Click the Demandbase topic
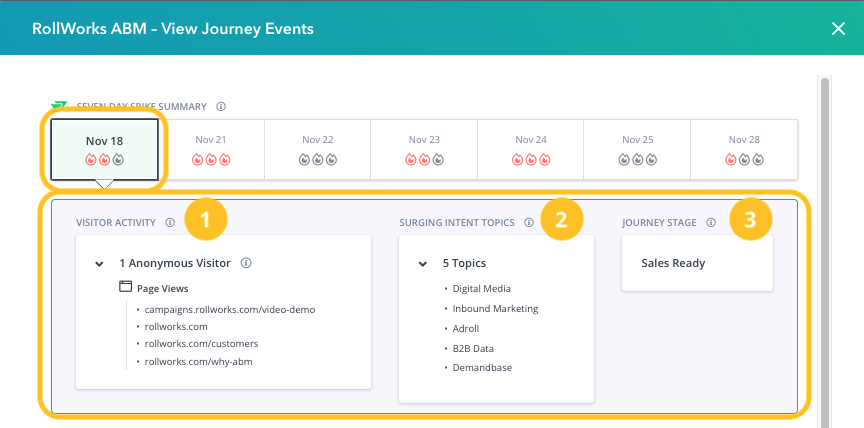The width and height of the screenshot is (864, 428). tap(482, 367)
